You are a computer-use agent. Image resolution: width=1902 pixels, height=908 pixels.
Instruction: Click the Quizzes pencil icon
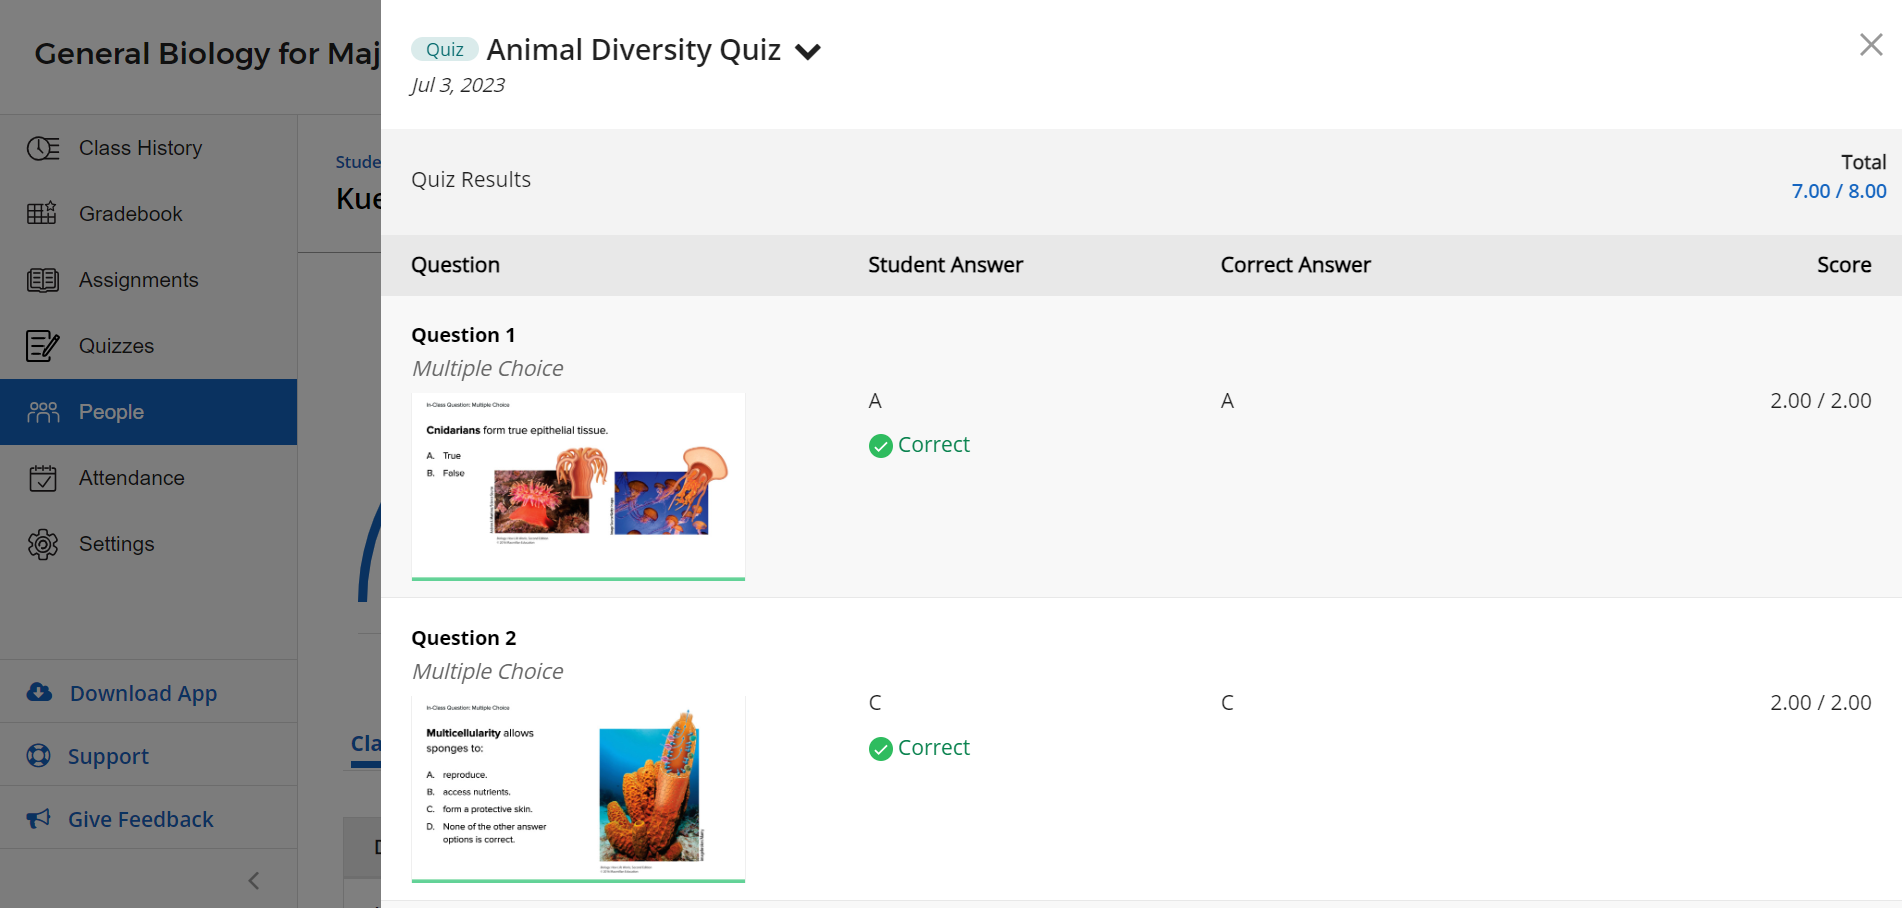(x=43, y=346)
